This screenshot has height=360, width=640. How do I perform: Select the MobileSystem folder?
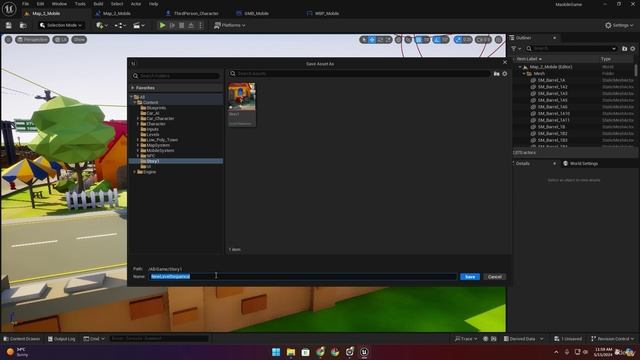point(160,150)
